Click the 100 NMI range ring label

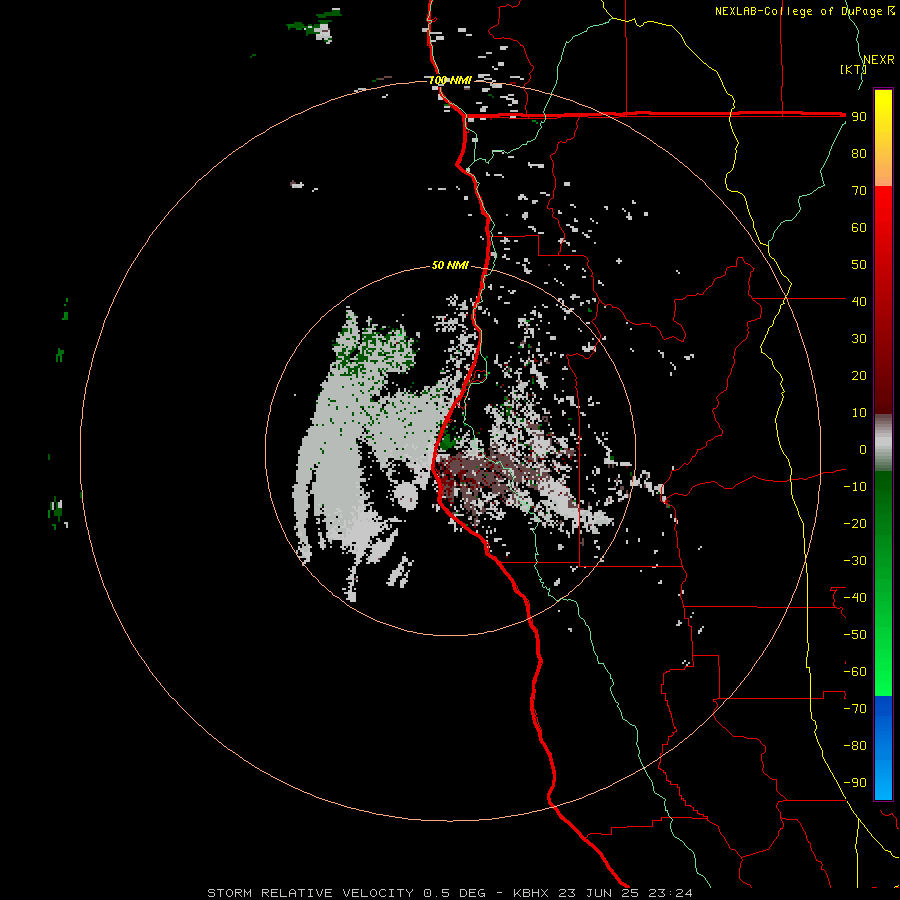point(450,80)
